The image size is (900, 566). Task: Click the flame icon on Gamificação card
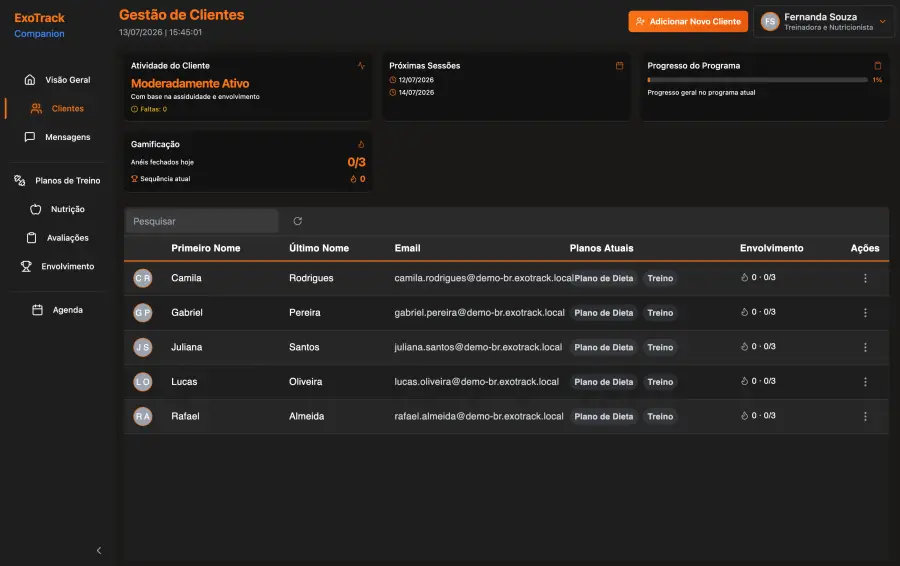(361, 144)
